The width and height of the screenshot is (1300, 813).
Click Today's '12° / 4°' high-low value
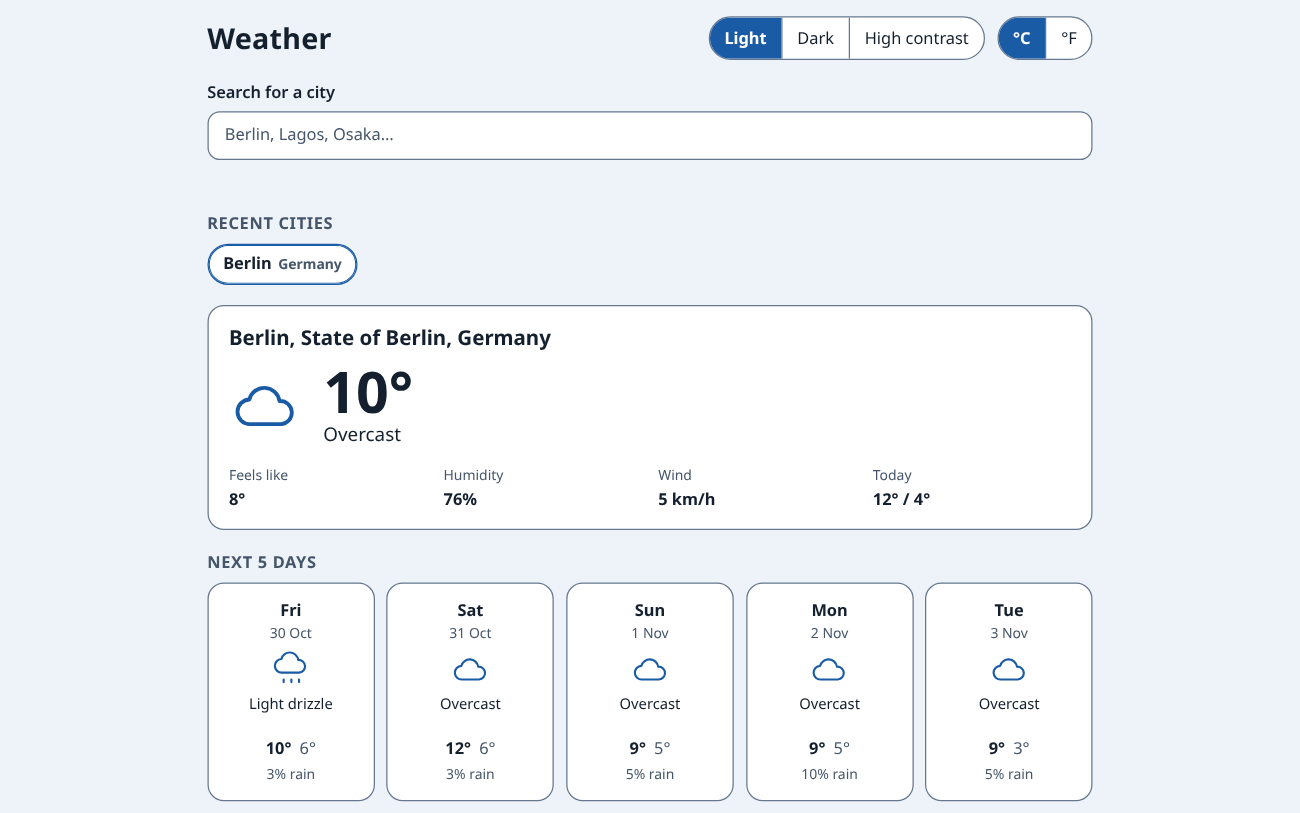click(x=901, y=499)
